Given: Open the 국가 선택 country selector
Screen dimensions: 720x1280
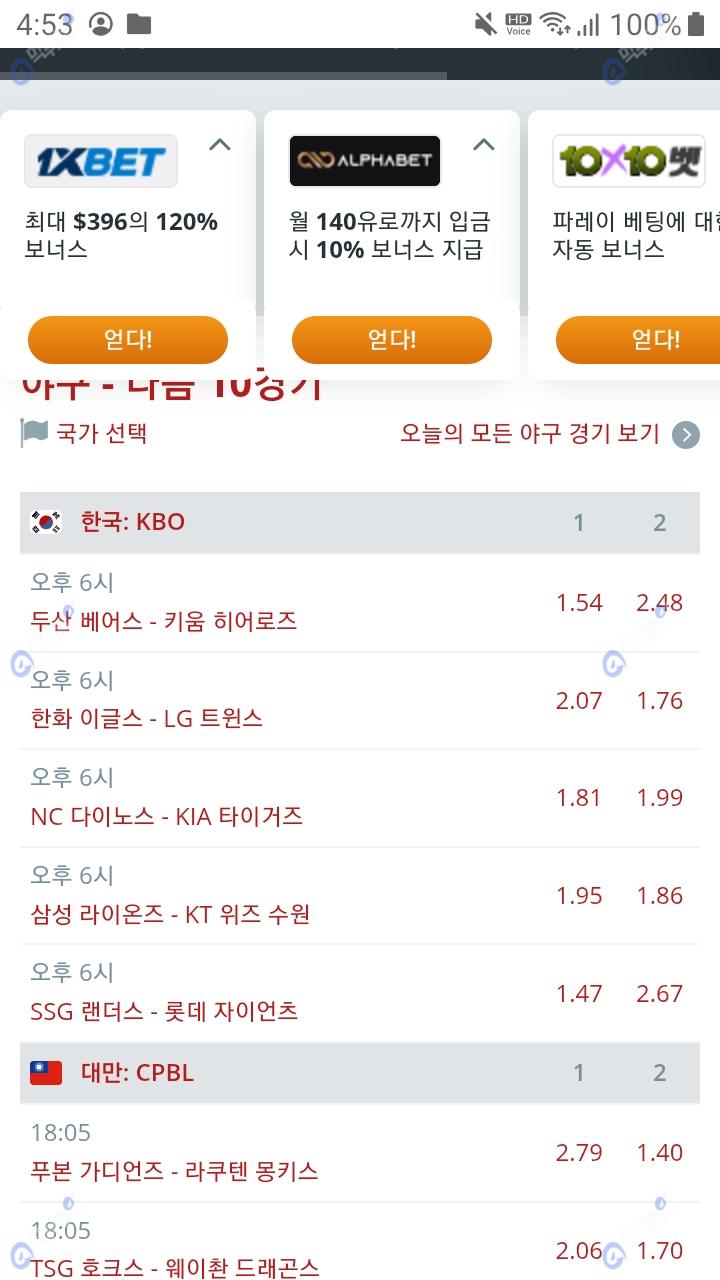Looking at the screenshot, I should pos(101,433).
